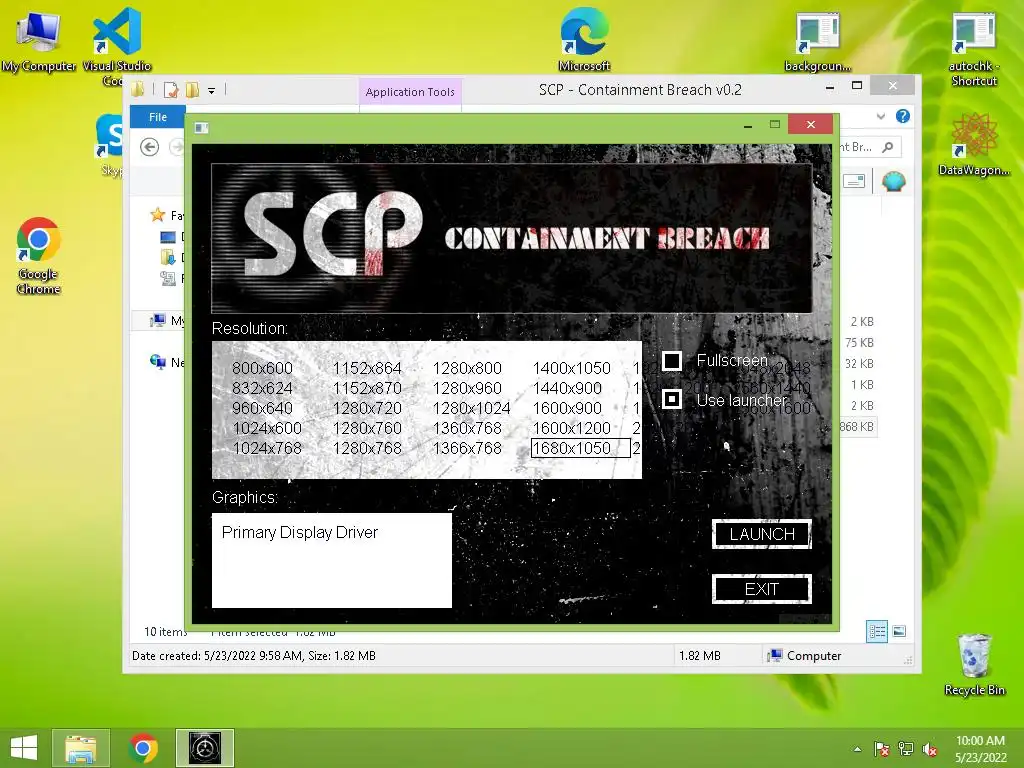Open Visual Studio Code desktop shortcut
Viewport: 1024px width, 768px height.
[117, 46]
